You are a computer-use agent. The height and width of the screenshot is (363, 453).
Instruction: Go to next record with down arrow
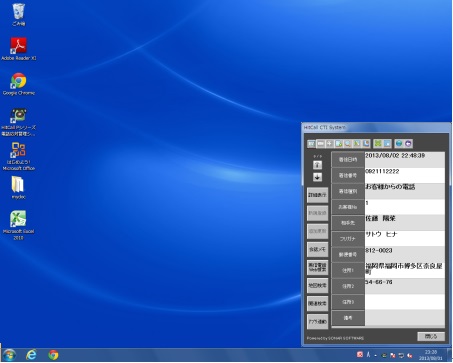click(x=317, y=177)
